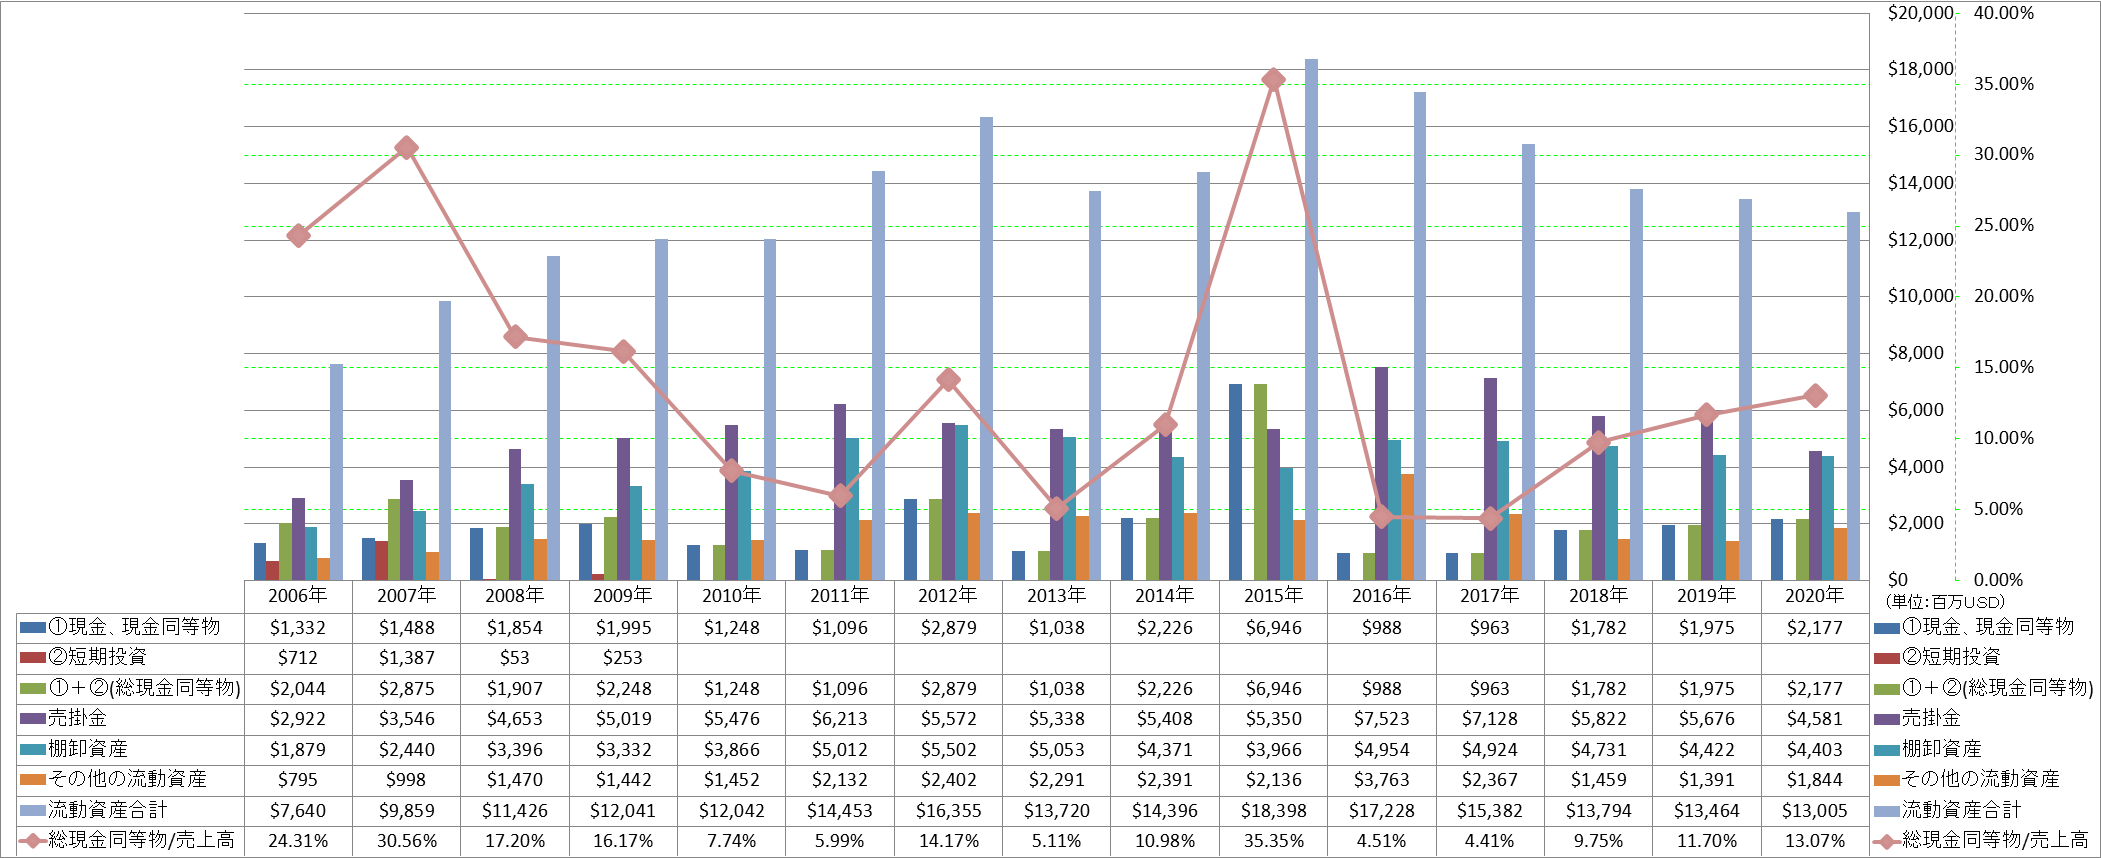Select the 2007年 diamond marker on the ratio line
The image size is (2101, 858).
406,148
